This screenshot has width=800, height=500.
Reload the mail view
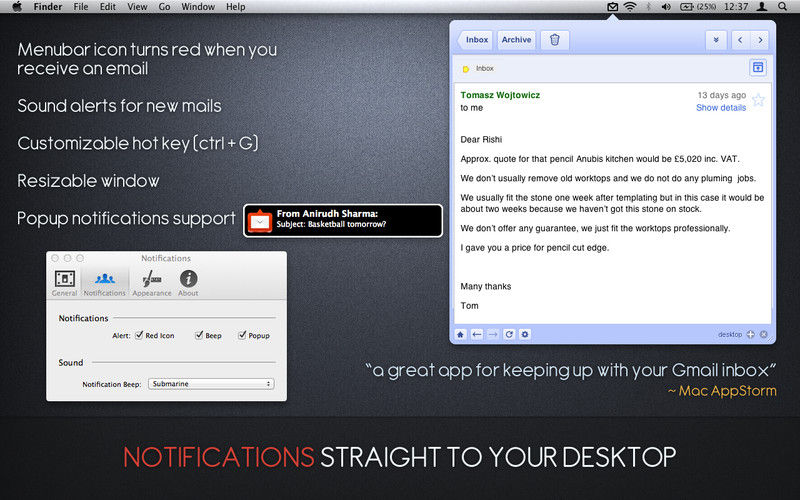tap(509, 335)
